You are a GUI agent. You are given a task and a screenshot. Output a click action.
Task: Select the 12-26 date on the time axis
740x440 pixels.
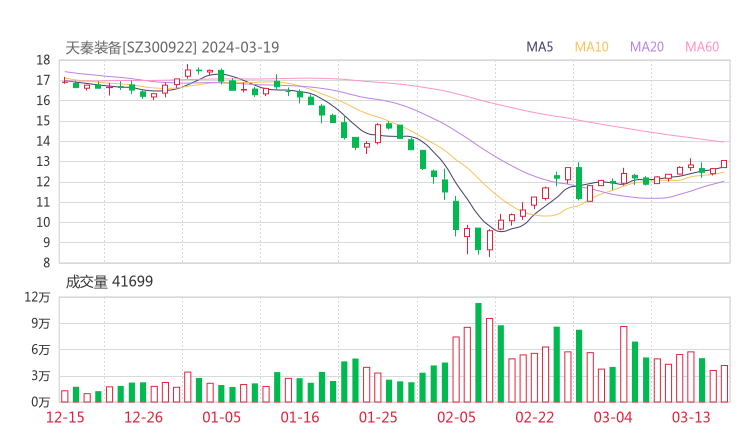pyautogui.click(x=143, y=416)
